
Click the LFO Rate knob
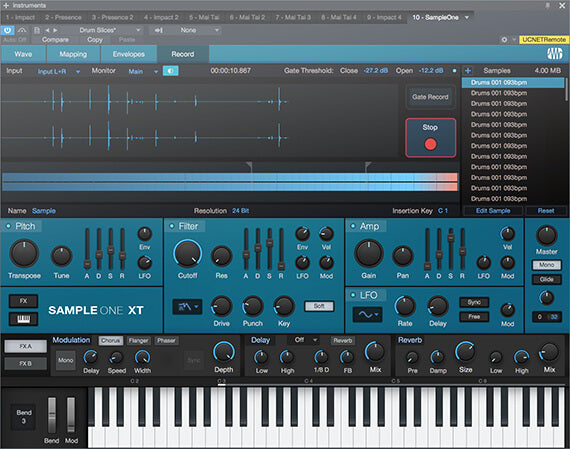[405, 306]
